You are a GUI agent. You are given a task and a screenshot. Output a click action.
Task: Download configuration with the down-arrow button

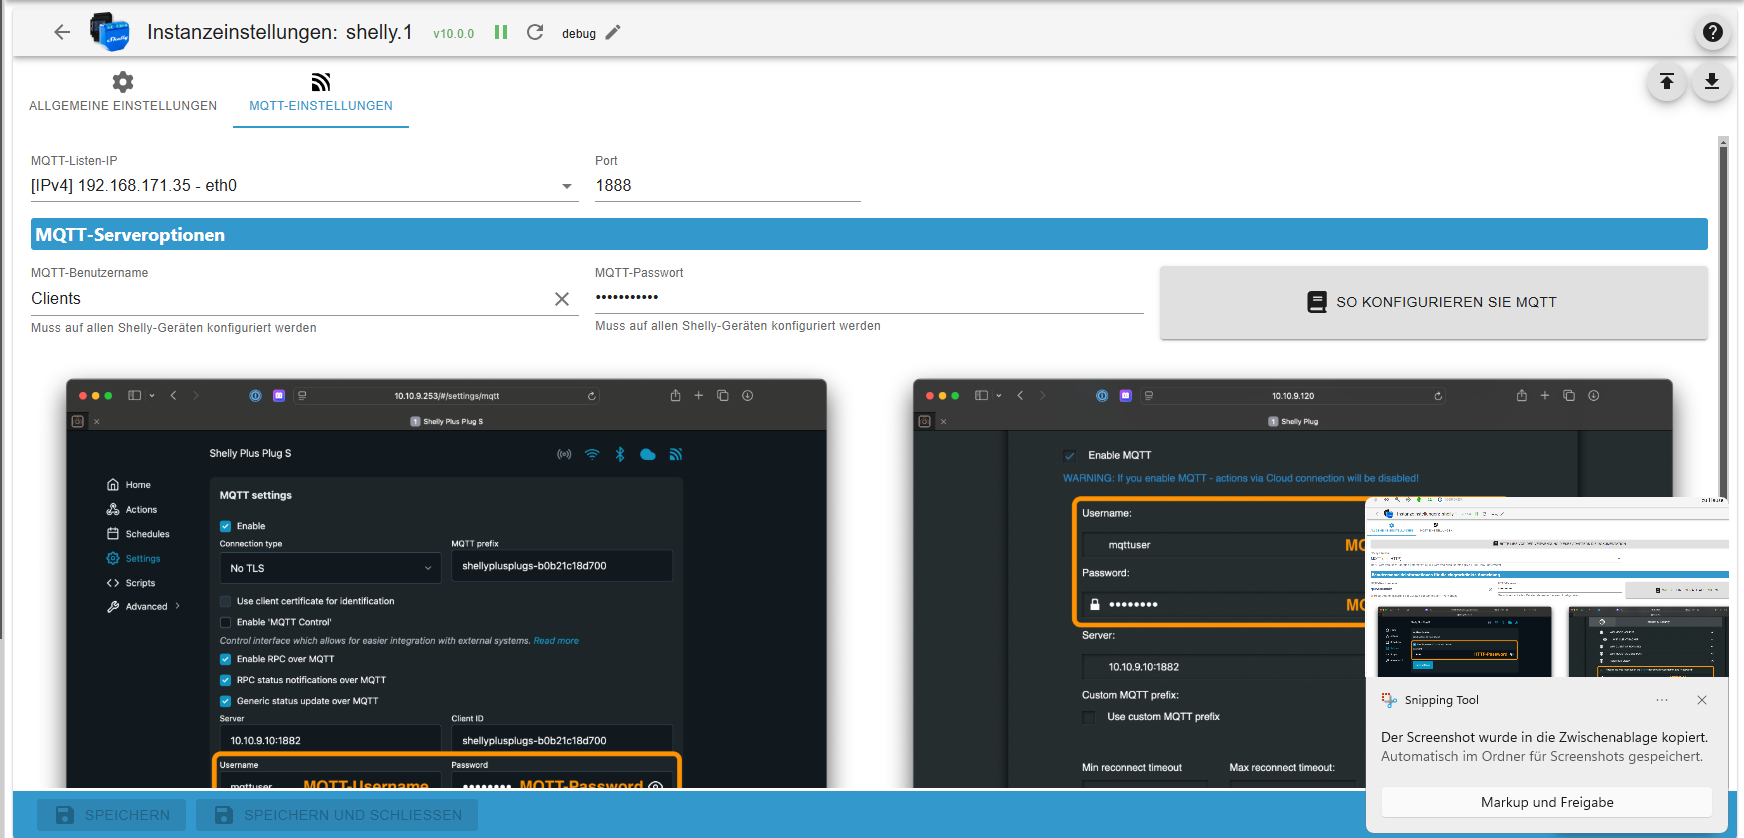tap(1712, 82)
